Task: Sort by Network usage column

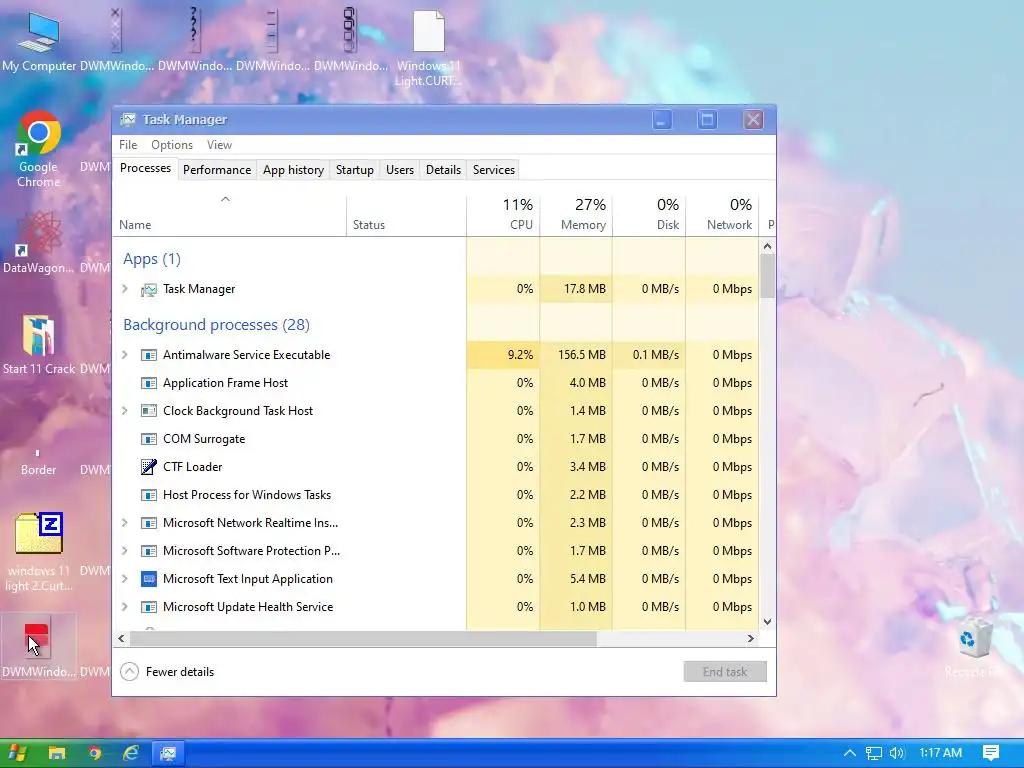Action: [x=722, y=216]
